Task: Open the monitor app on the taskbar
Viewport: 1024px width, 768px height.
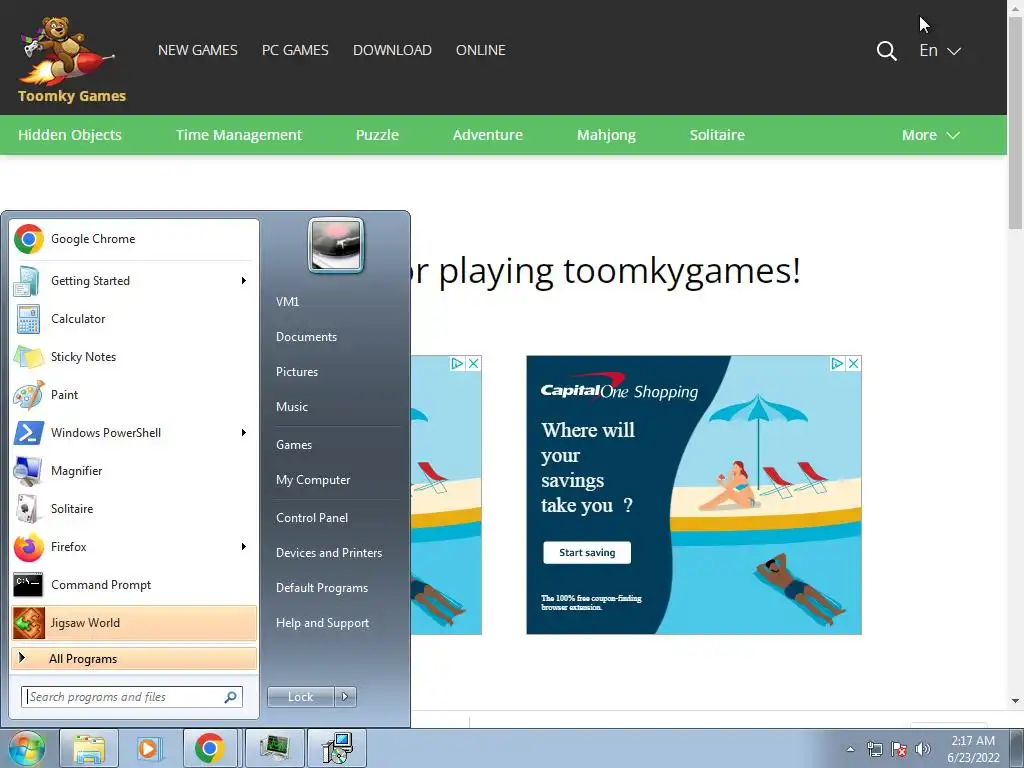Action: pyautogui.click(x=274, y=748)
